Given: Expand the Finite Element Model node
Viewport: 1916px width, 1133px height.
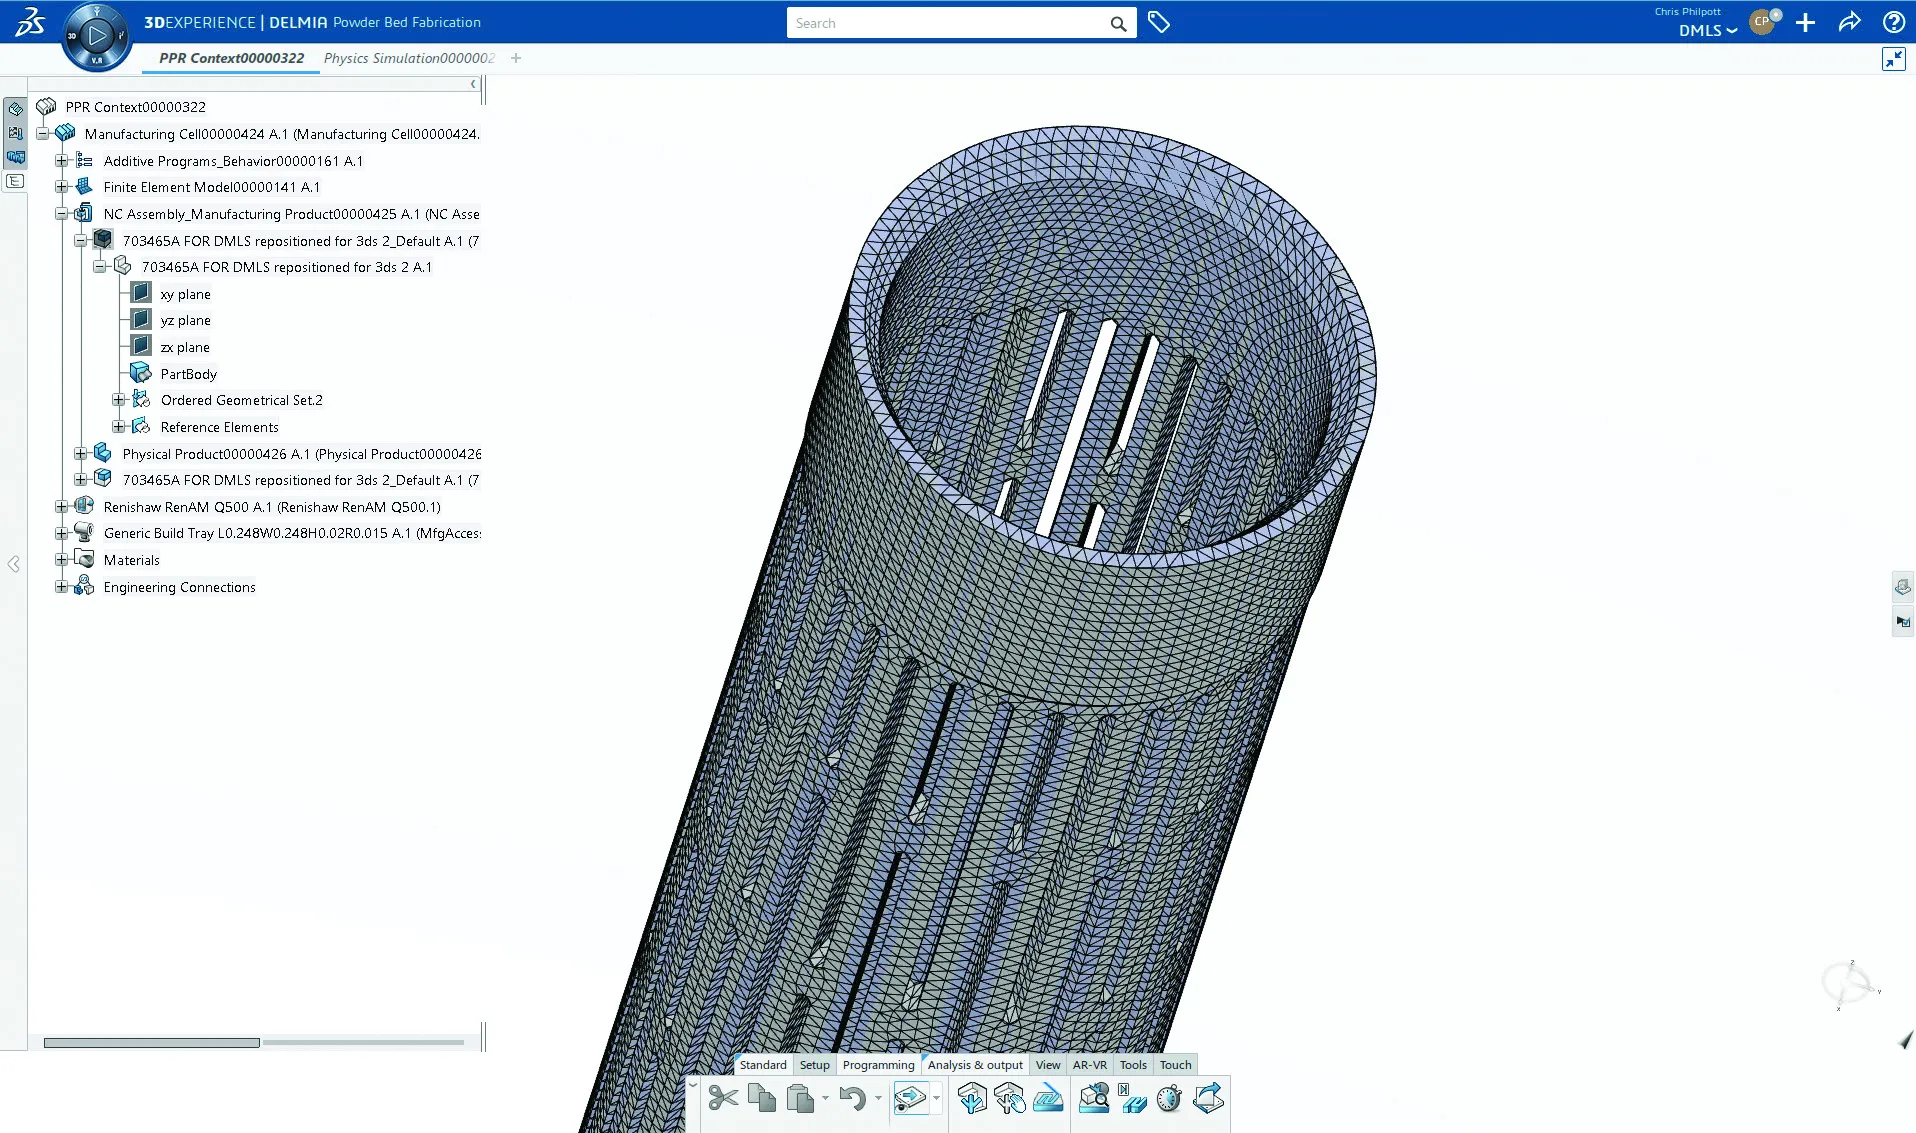Looking at the screenshot, I should (x=62, y=187).
